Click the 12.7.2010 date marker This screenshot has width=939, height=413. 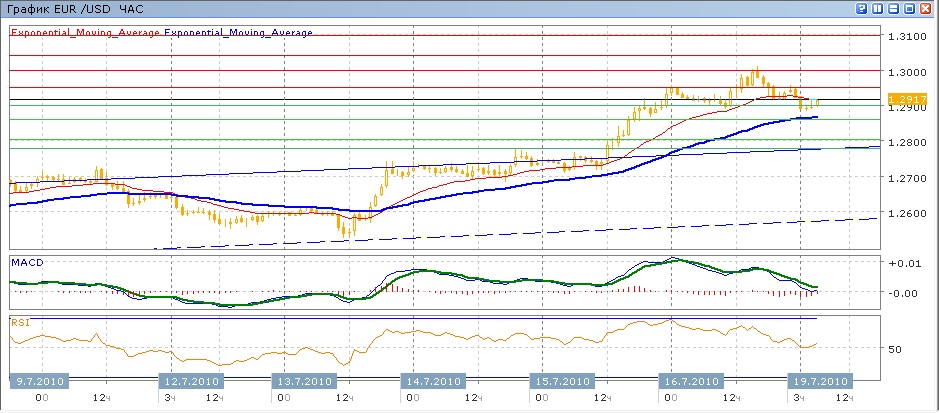(x=191, y=381)
